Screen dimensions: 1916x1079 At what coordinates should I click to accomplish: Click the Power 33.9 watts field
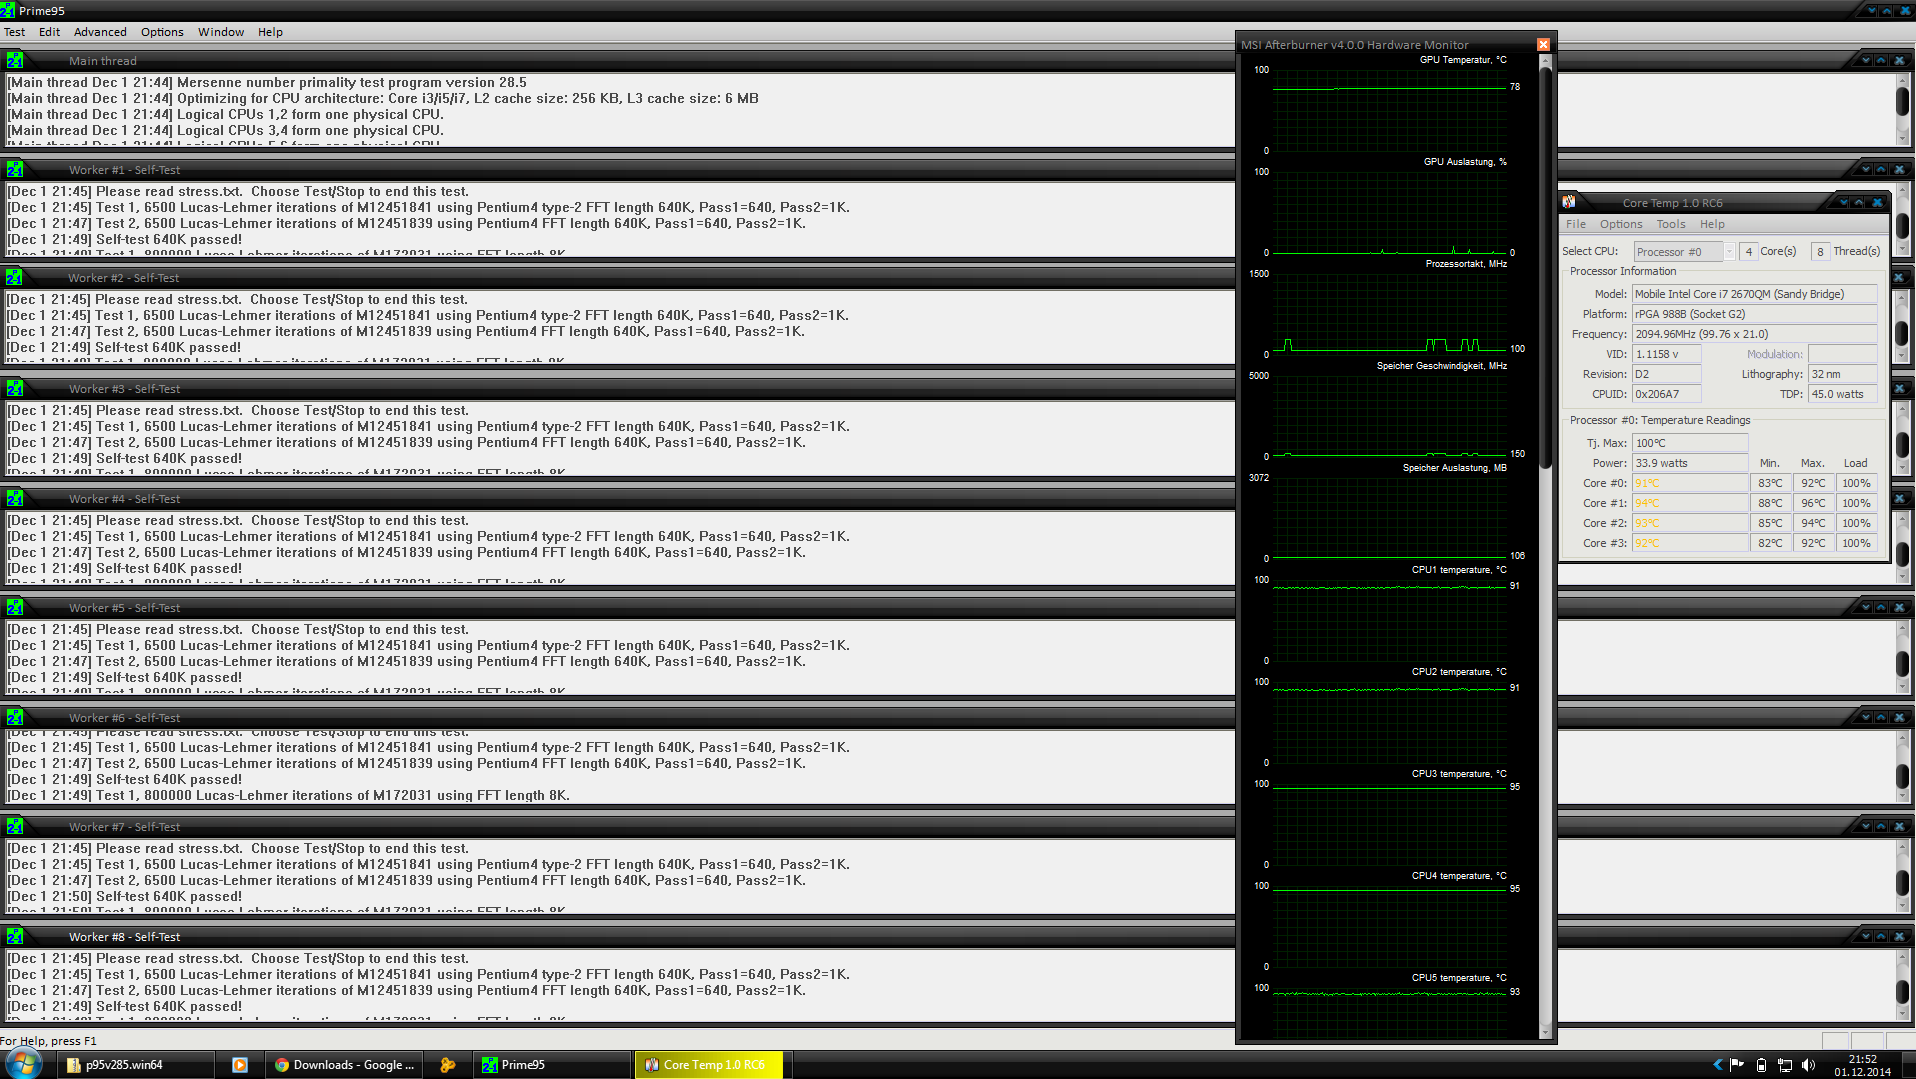(x=1690, y=463)
